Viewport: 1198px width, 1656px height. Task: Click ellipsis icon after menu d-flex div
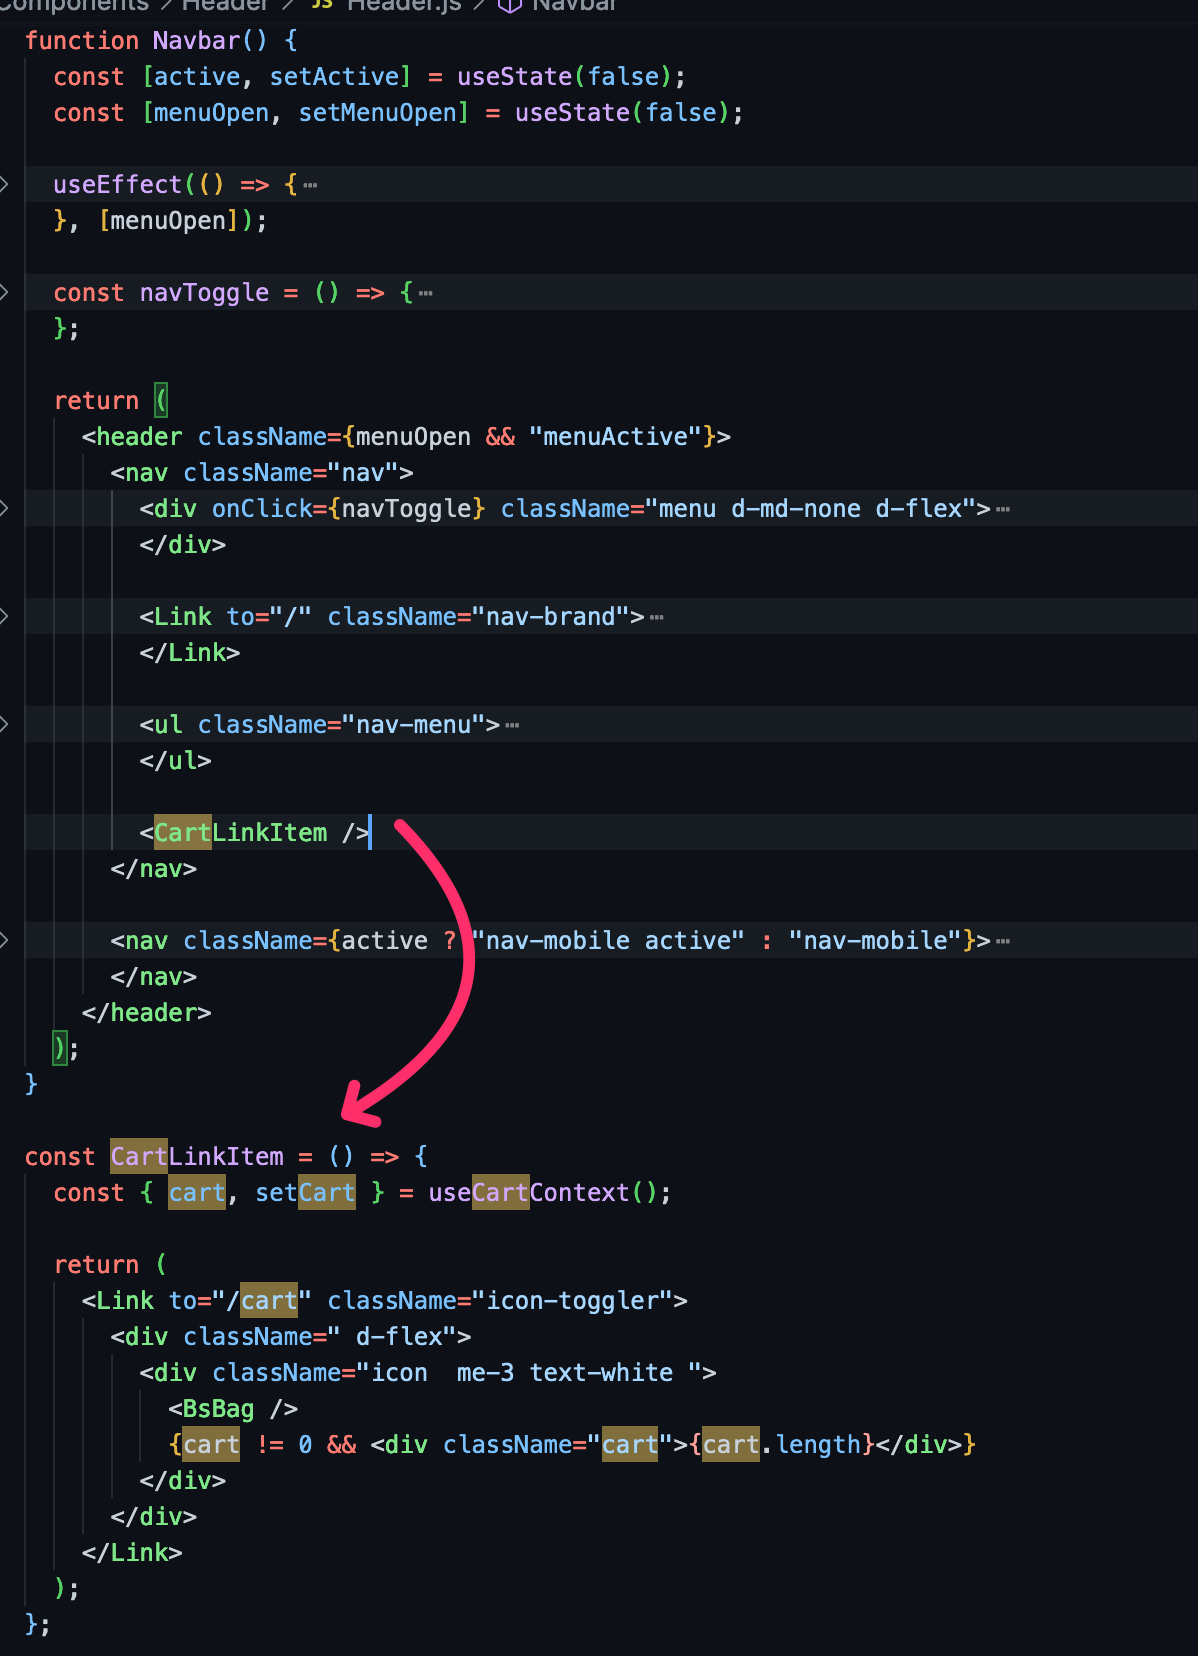[1003, 509]
